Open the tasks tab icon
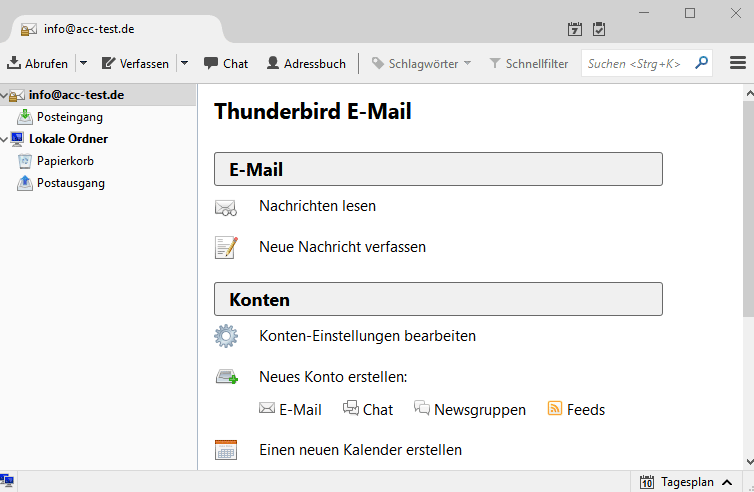The height and width of the screenshot is (492, 754). coord(599,29)
